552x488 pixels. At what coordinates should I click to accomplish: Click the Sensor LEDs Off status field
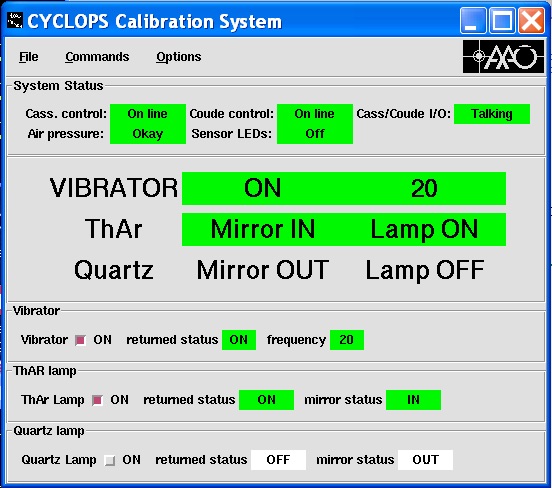pos(315,134)
